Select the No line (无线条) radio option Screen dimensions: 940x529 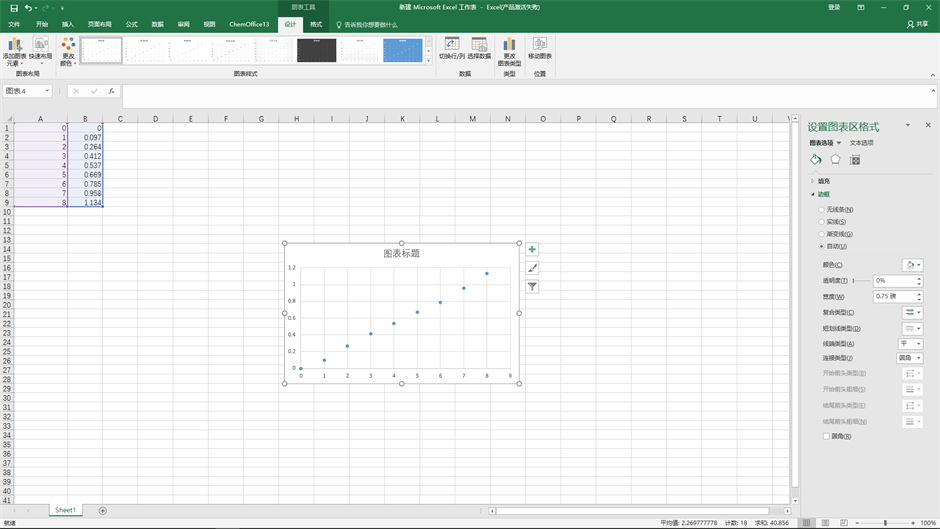pyautogui.click(x=822, y=210)
